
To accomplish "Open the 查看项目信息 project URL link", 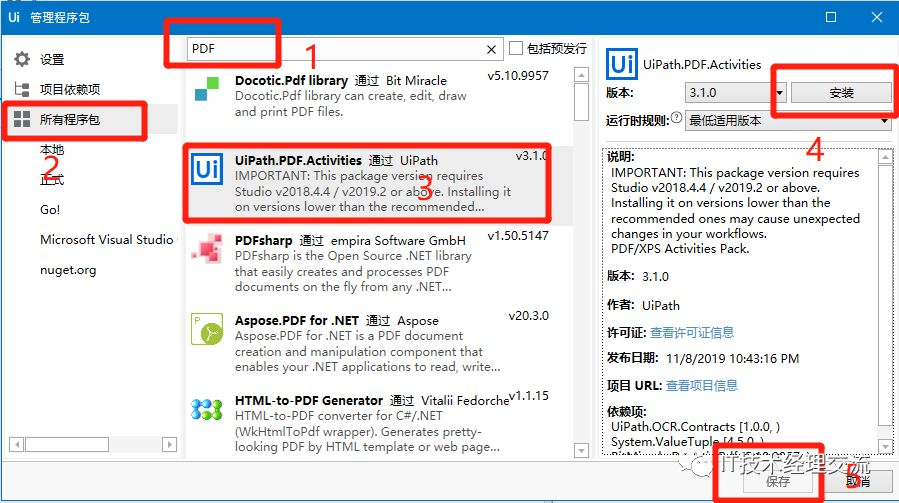I will click(702, 385).
